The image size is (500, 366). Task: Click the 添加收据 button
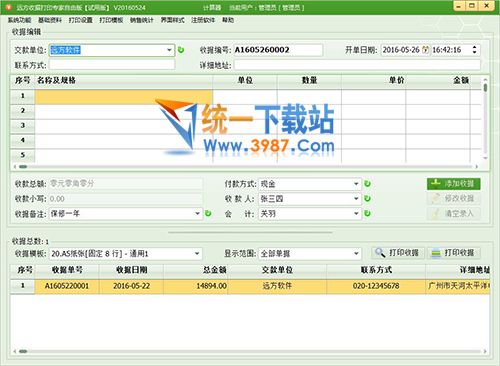click(x=454, y=184)
